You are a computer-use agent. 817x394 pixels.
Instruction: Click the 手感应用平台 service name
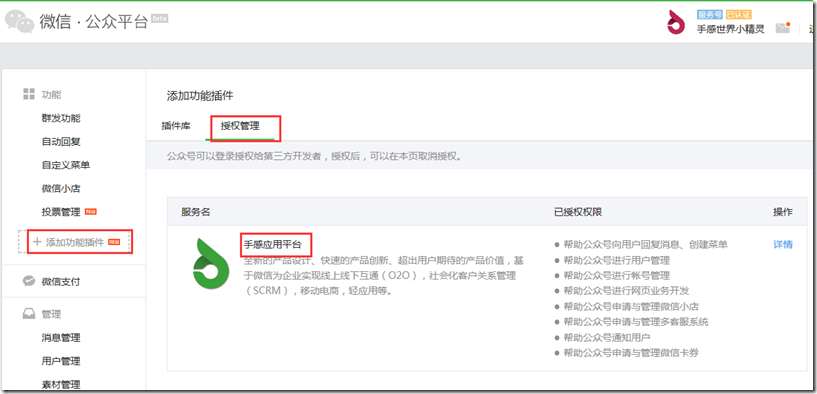(273, 244)
